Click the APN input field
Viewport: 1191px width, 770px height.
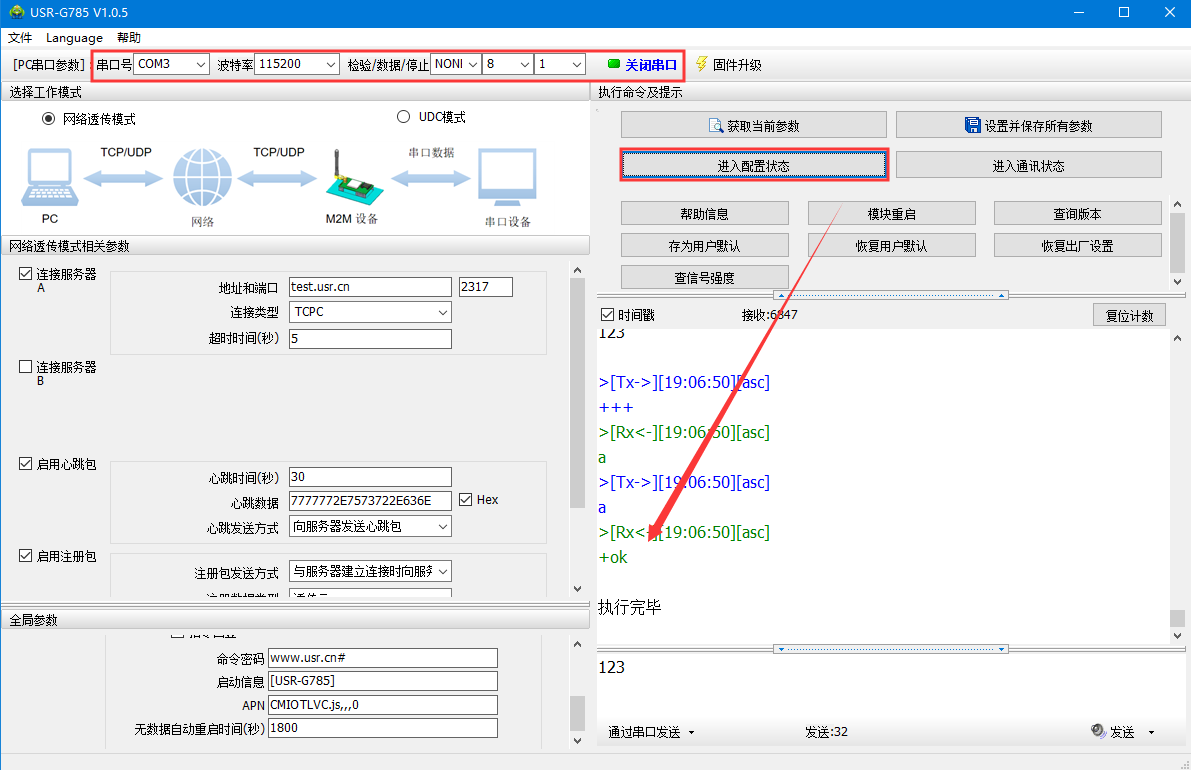[x=382, y=705]
